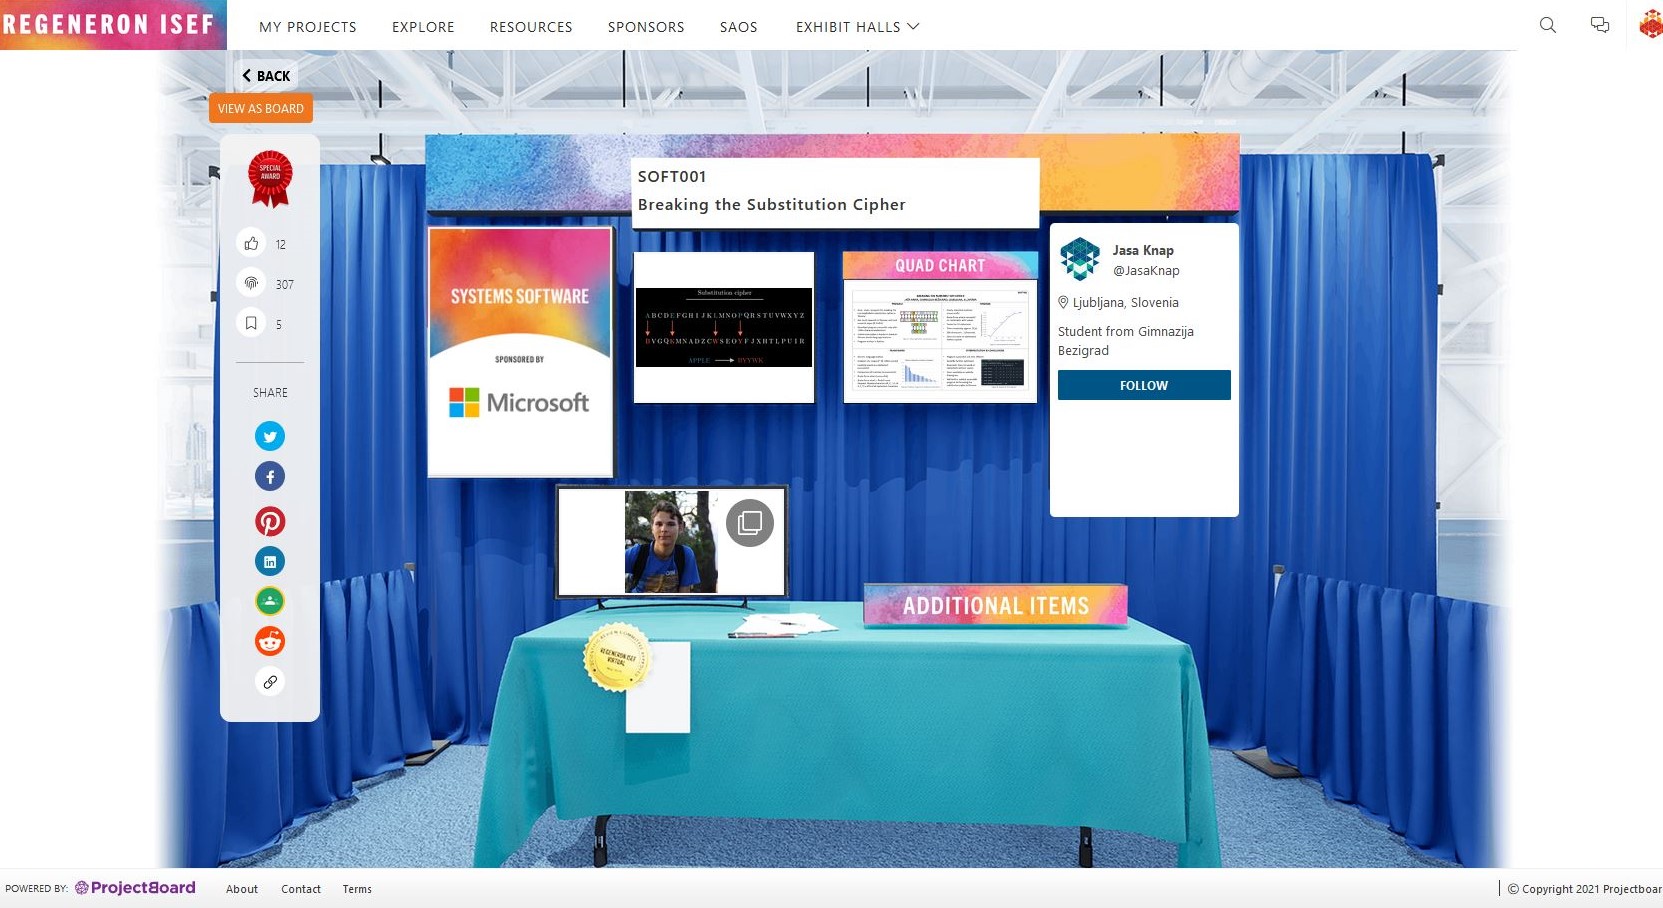Open the Substitution cipher image
This screenshot has width=1663, height=908.
(724, 328)
